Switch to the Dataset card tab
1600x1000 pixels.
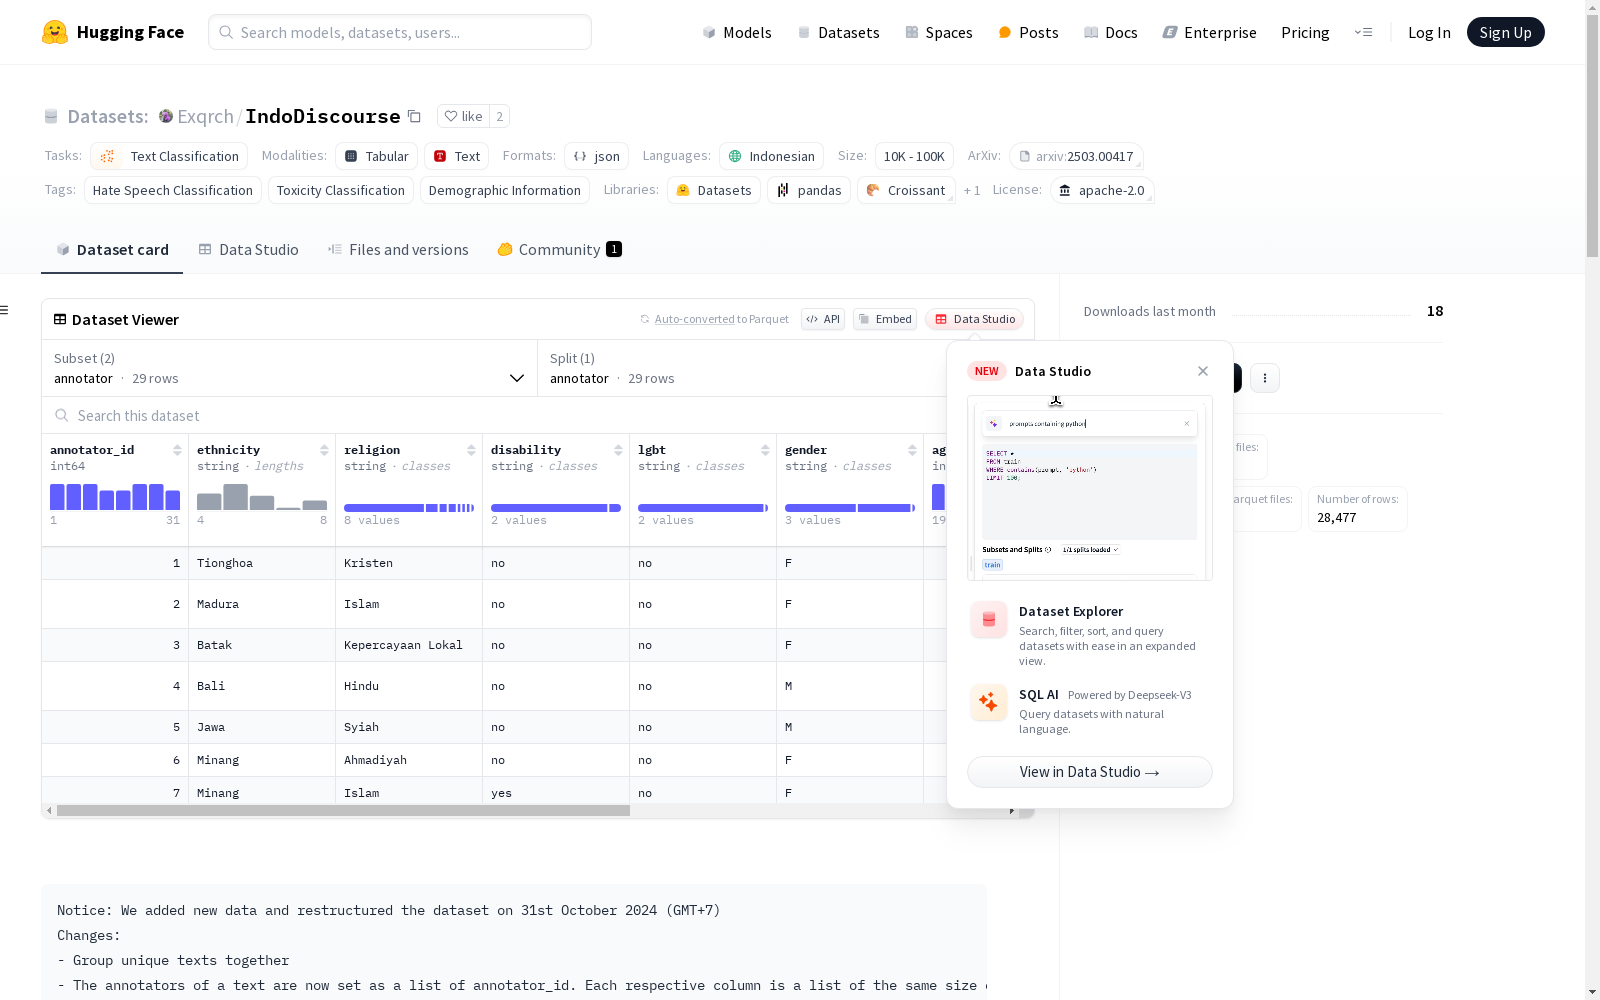pyautogui.click(x=112, y=250)
